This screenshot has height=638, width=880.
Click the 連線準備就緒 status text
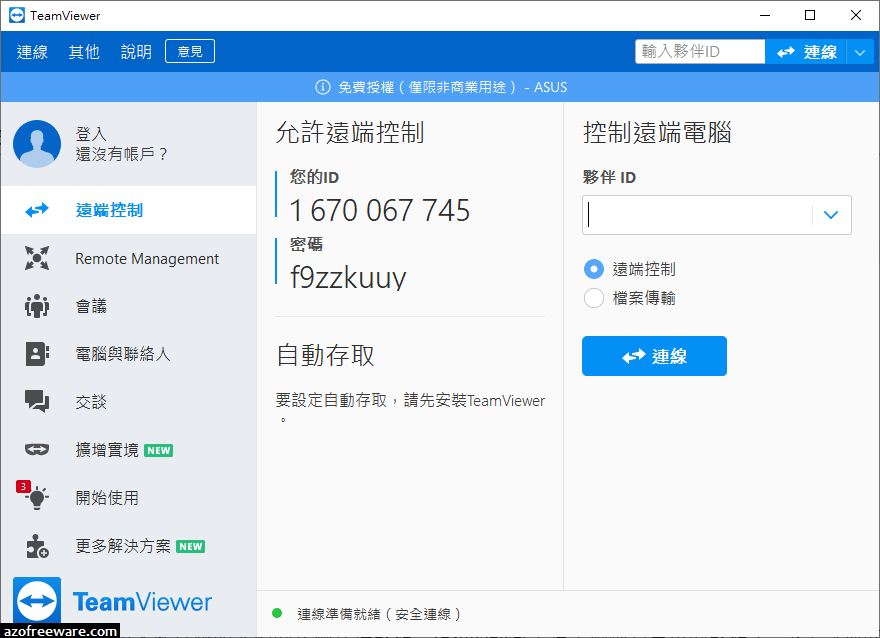pyautogui.click(x=379, y=614)
